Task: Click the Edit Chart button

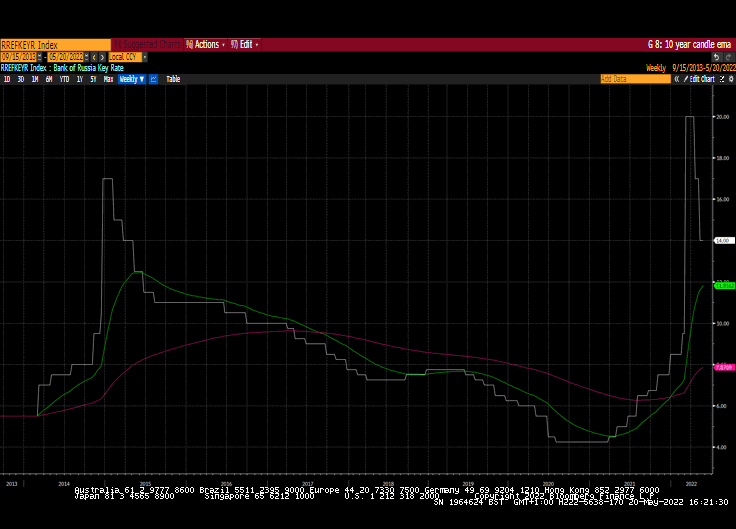Action: pos(703,78)
